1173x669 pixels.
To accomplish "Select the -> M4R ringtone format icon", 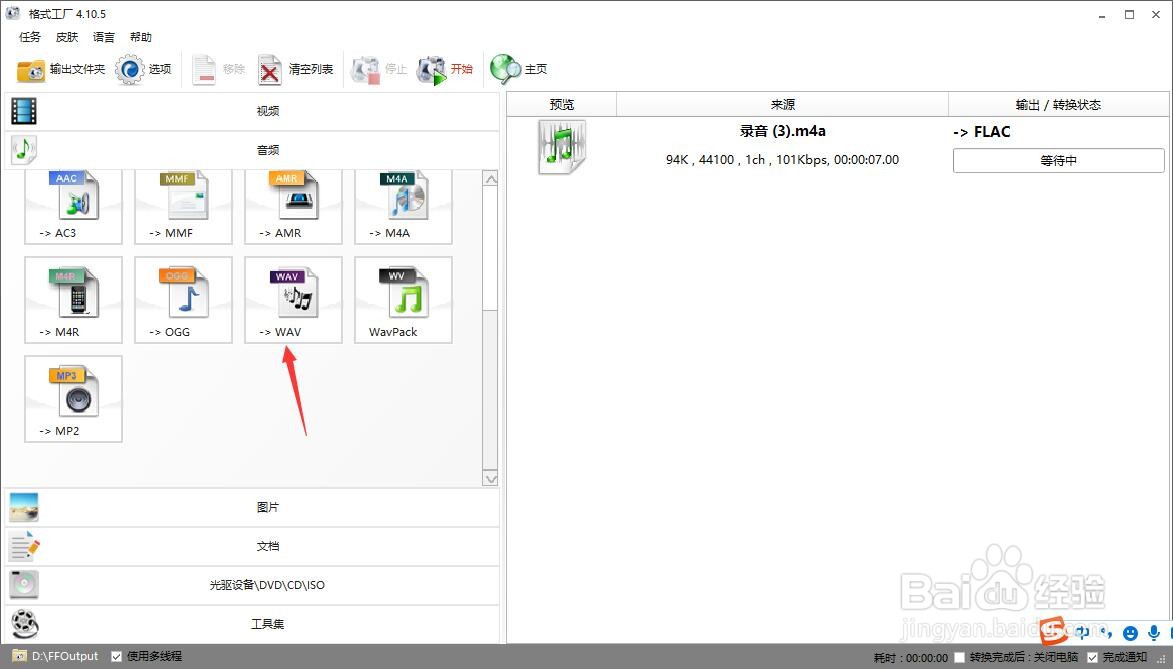I will click(73, 300).
